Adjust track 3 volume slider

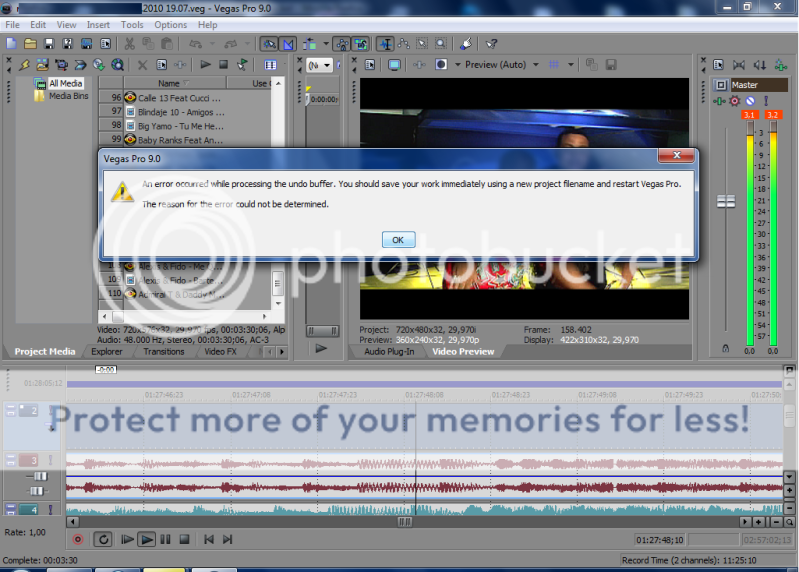(39, 476)
